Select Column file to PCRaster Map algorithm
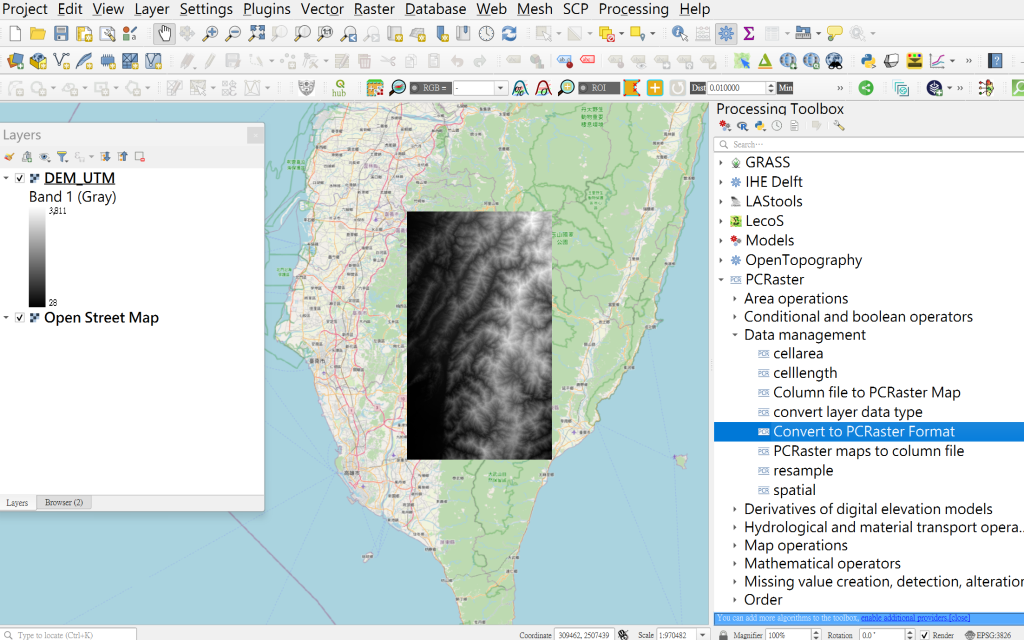 pyautogui.click(x=869, y=392)
